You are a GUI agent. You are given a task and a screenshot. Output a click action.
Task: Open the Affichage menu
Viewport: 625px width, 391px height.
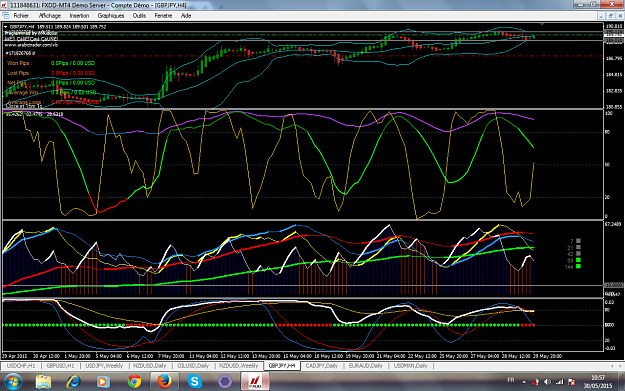click(50, 16)
